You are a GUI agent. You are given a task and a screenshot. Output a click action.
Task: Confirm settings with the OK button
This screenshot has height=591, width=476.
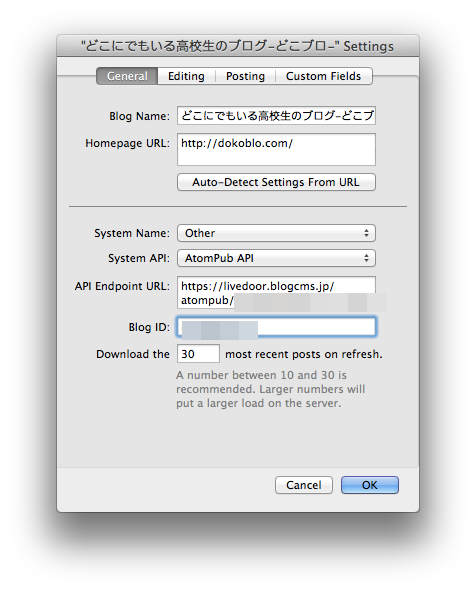[x=370, y=485]
